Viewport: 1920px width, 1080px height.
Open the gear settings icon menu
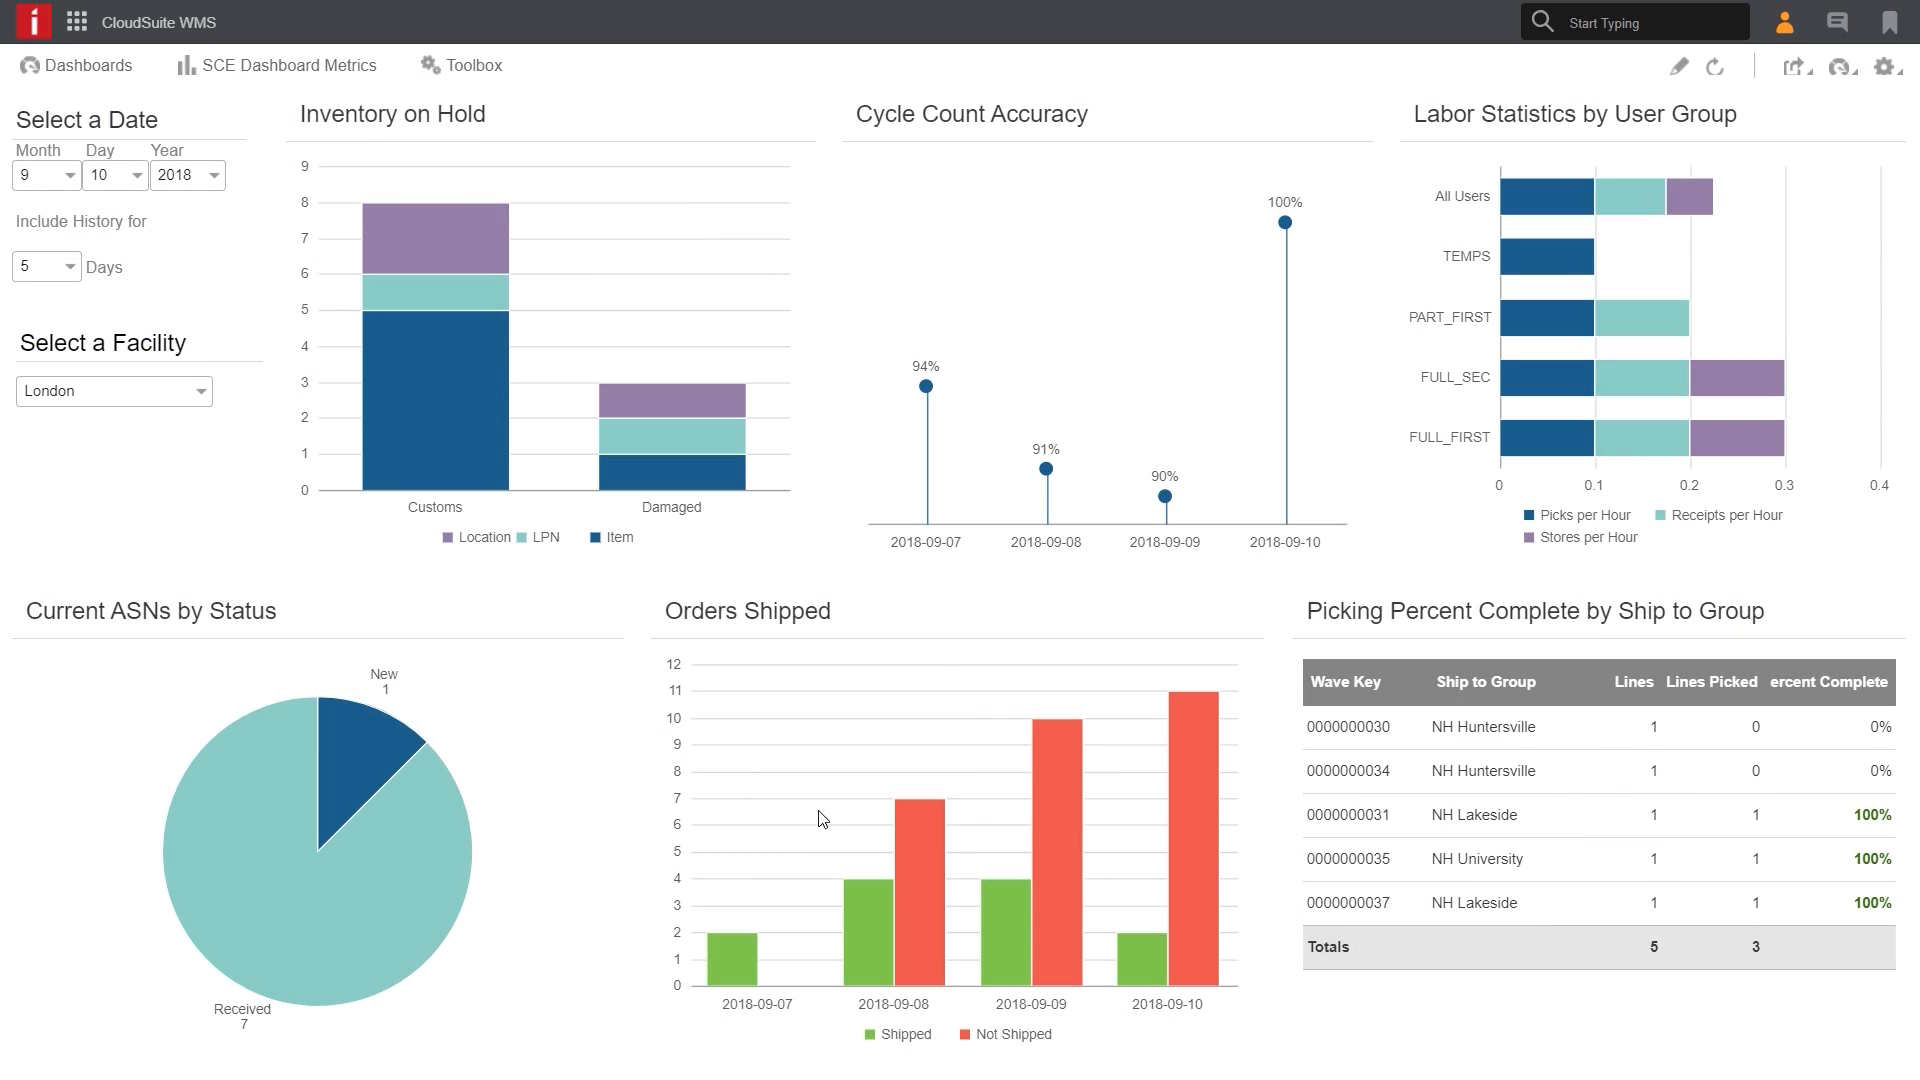click(x=1886, y=66)
